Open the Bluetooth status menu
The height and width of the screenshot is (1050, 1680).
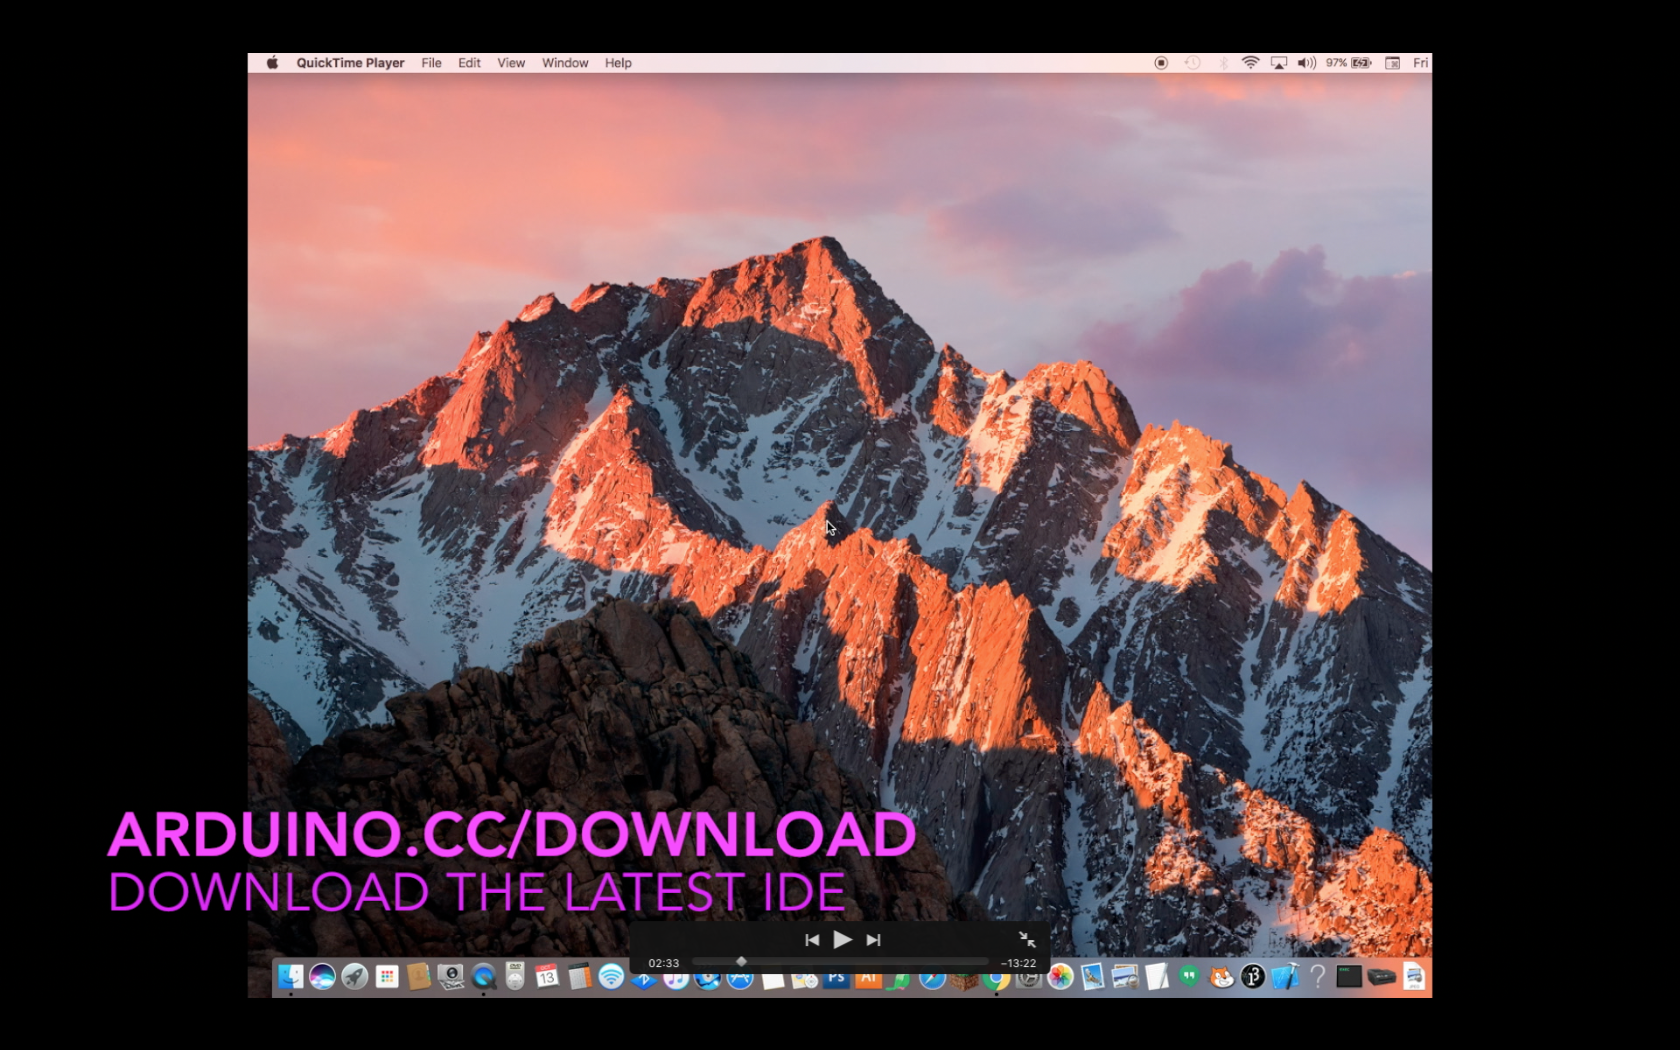click(x=1222, y=63)
